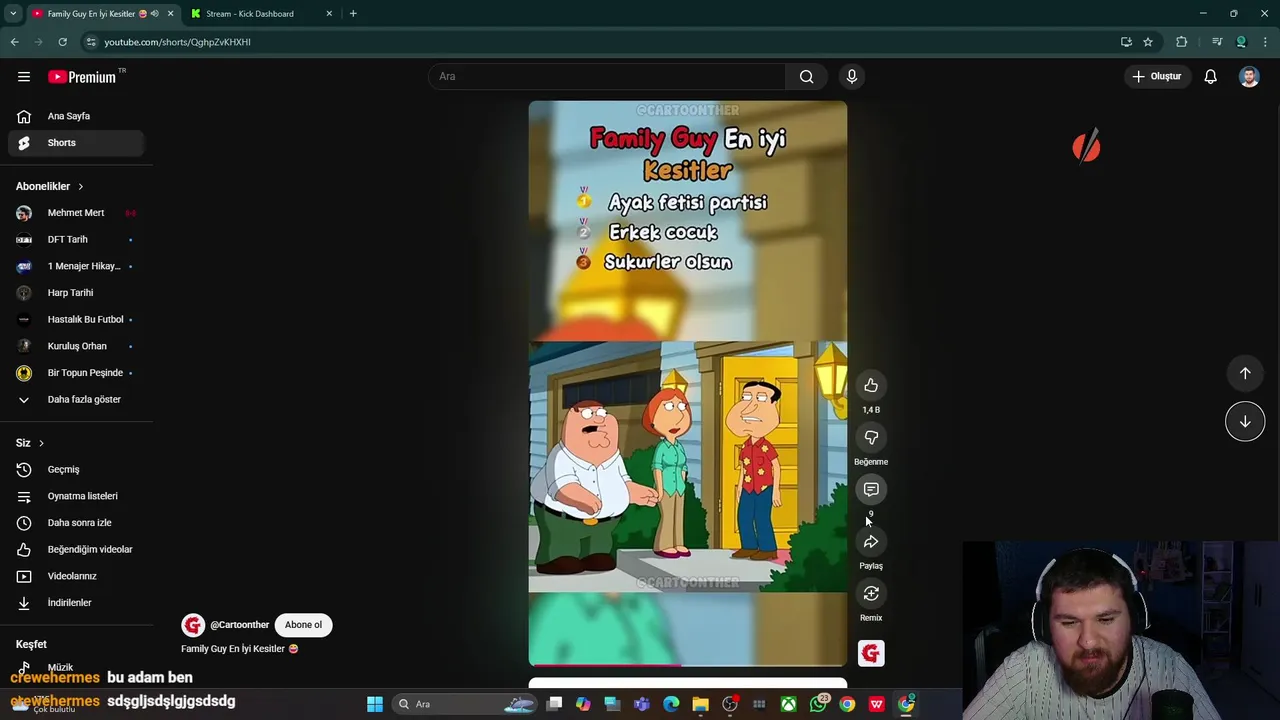Open media controls icon in Chrome toolbar
This screenshot has width=1280, height=720.
click(x=1217, y=42)
